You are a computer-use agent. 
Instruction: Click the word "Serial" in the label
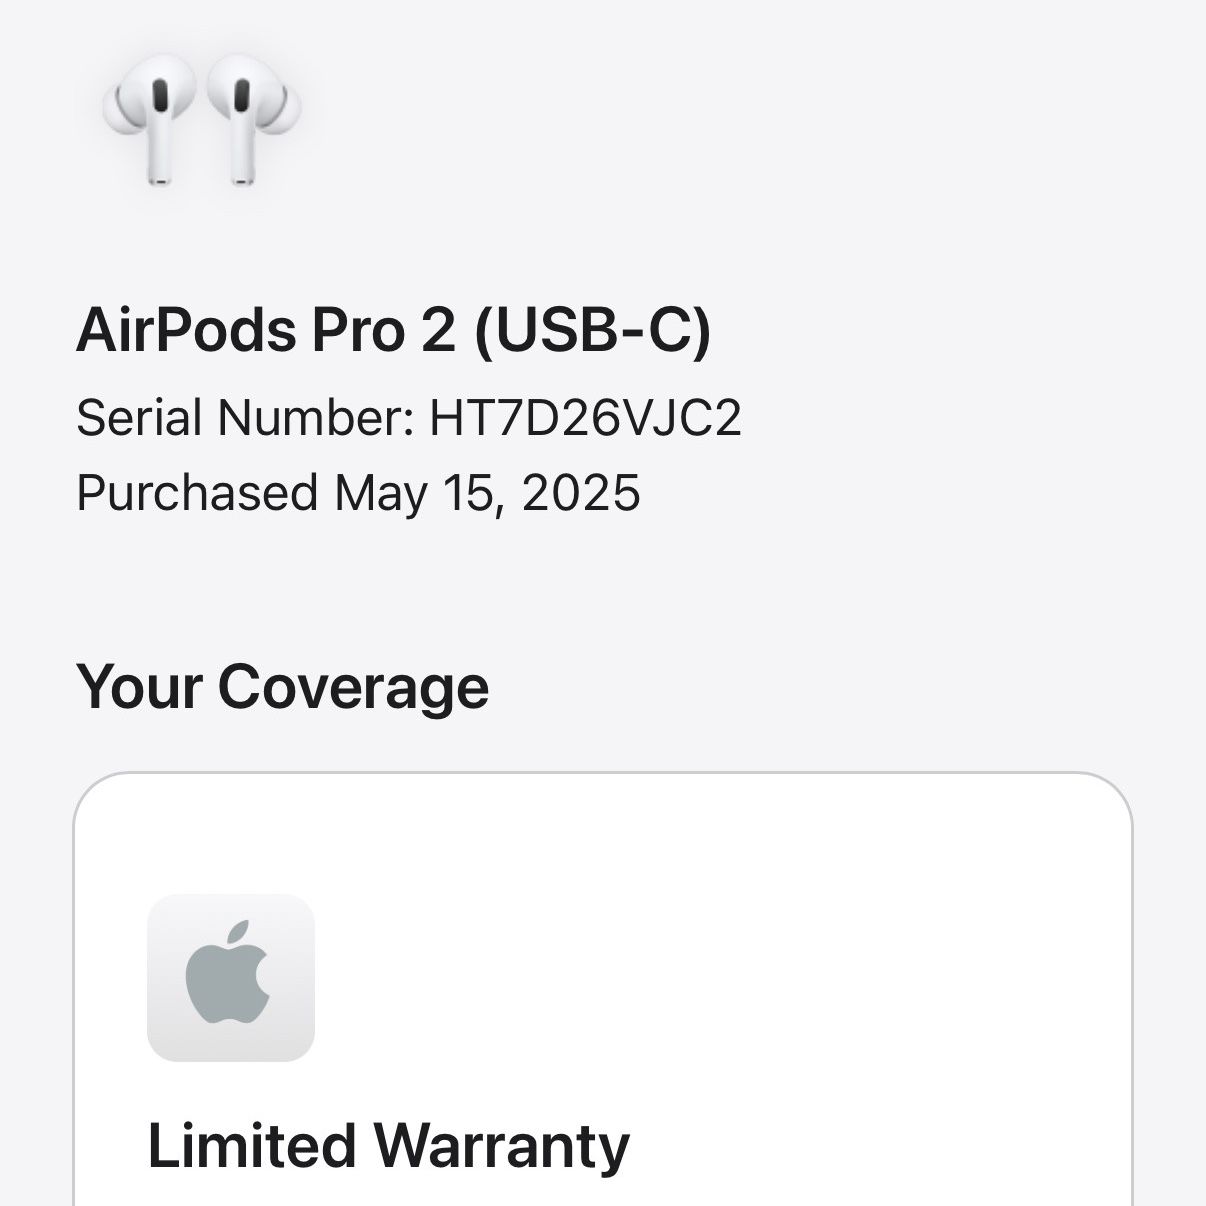[140, 417]
